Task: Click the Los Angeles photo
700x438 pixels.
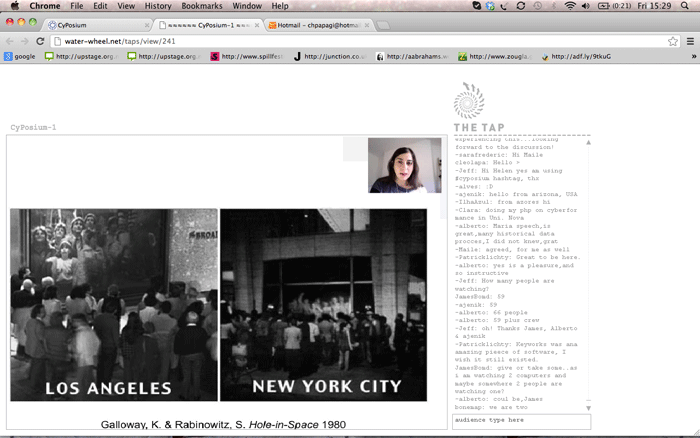Action: [x=114, y=305]
